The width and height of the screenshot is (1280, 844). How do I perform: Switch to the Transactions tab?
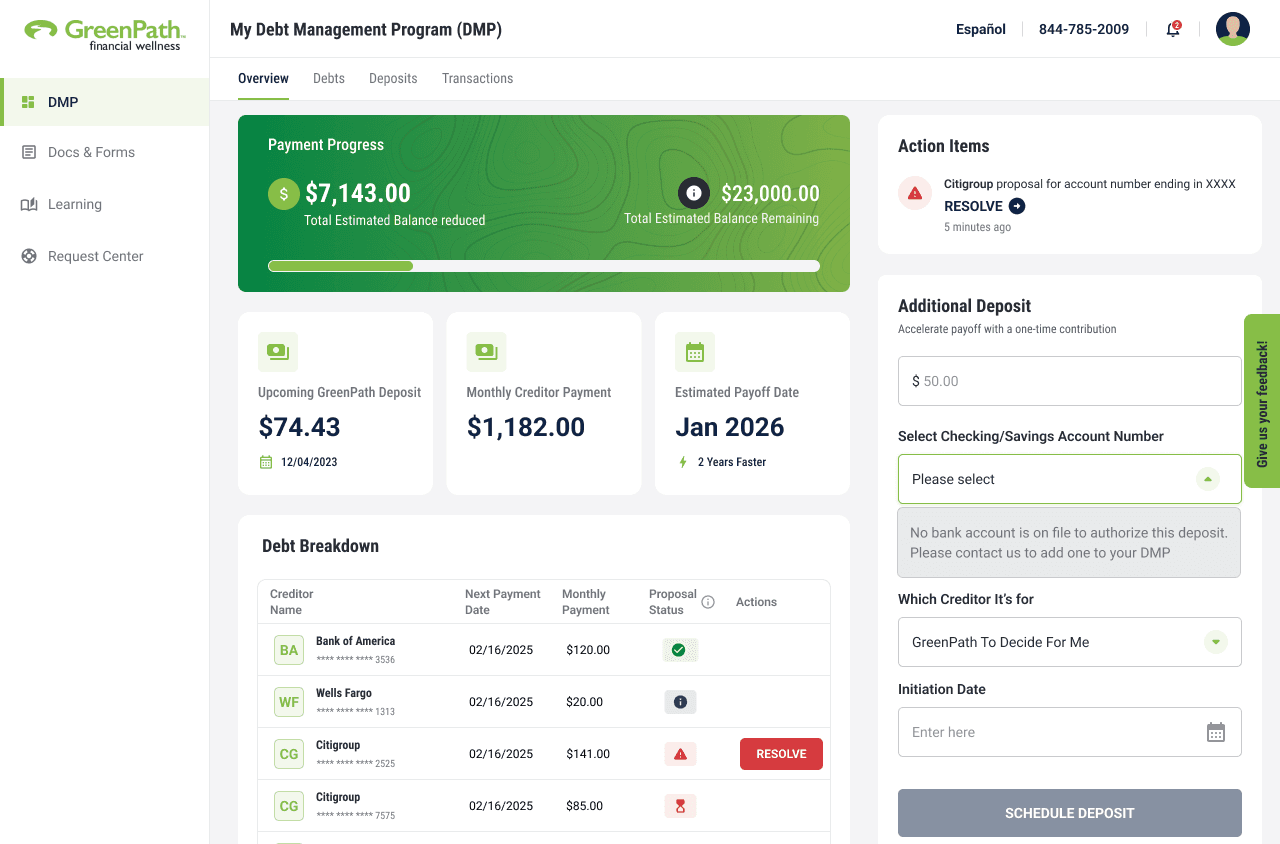[477, 78]
